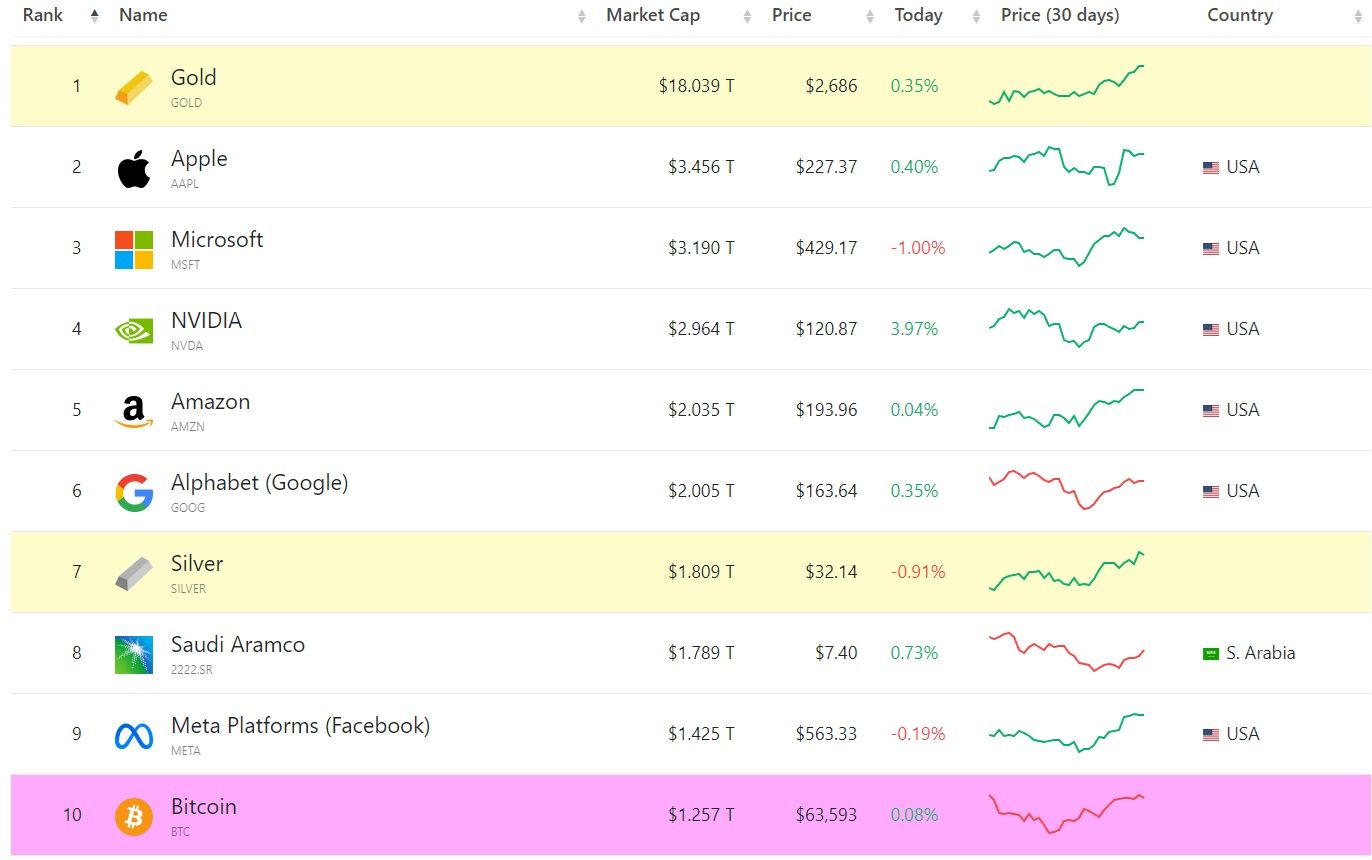Viewport: 1372px width, 860px height.
Task: Click the Gold bar icon
Action: [134, 87]
